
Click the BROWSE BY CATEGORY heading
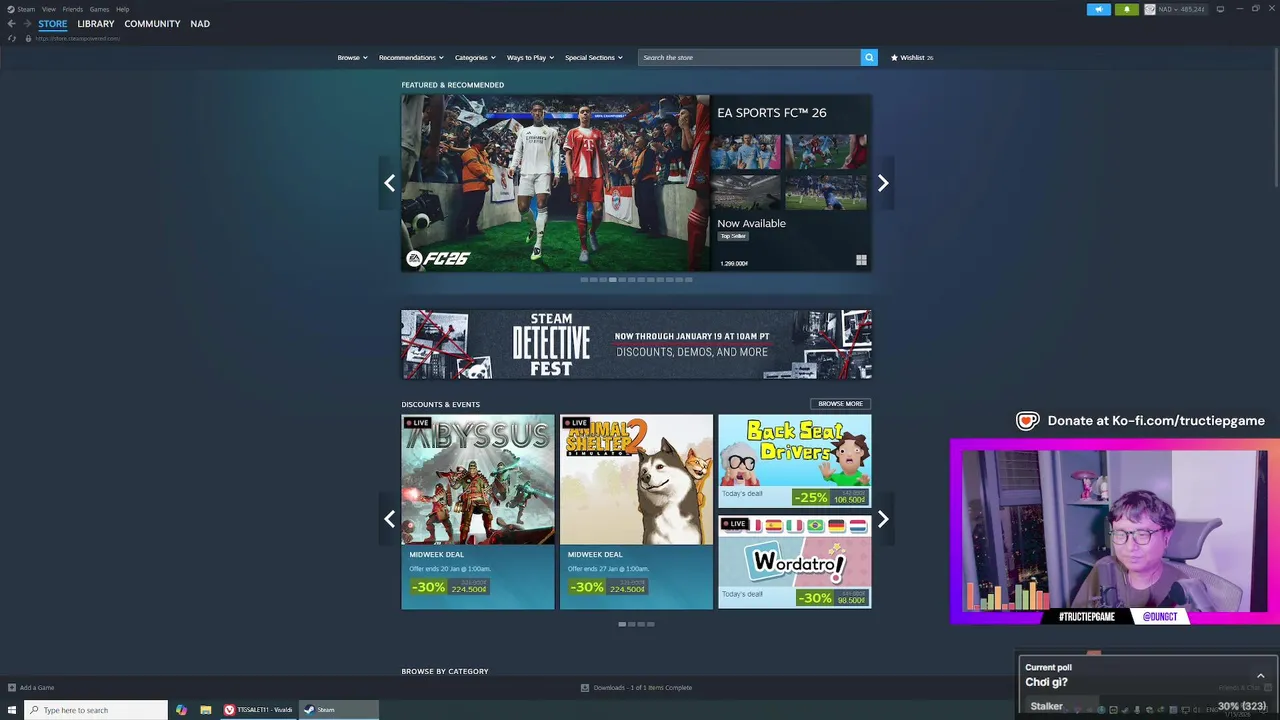click(445, 671)
